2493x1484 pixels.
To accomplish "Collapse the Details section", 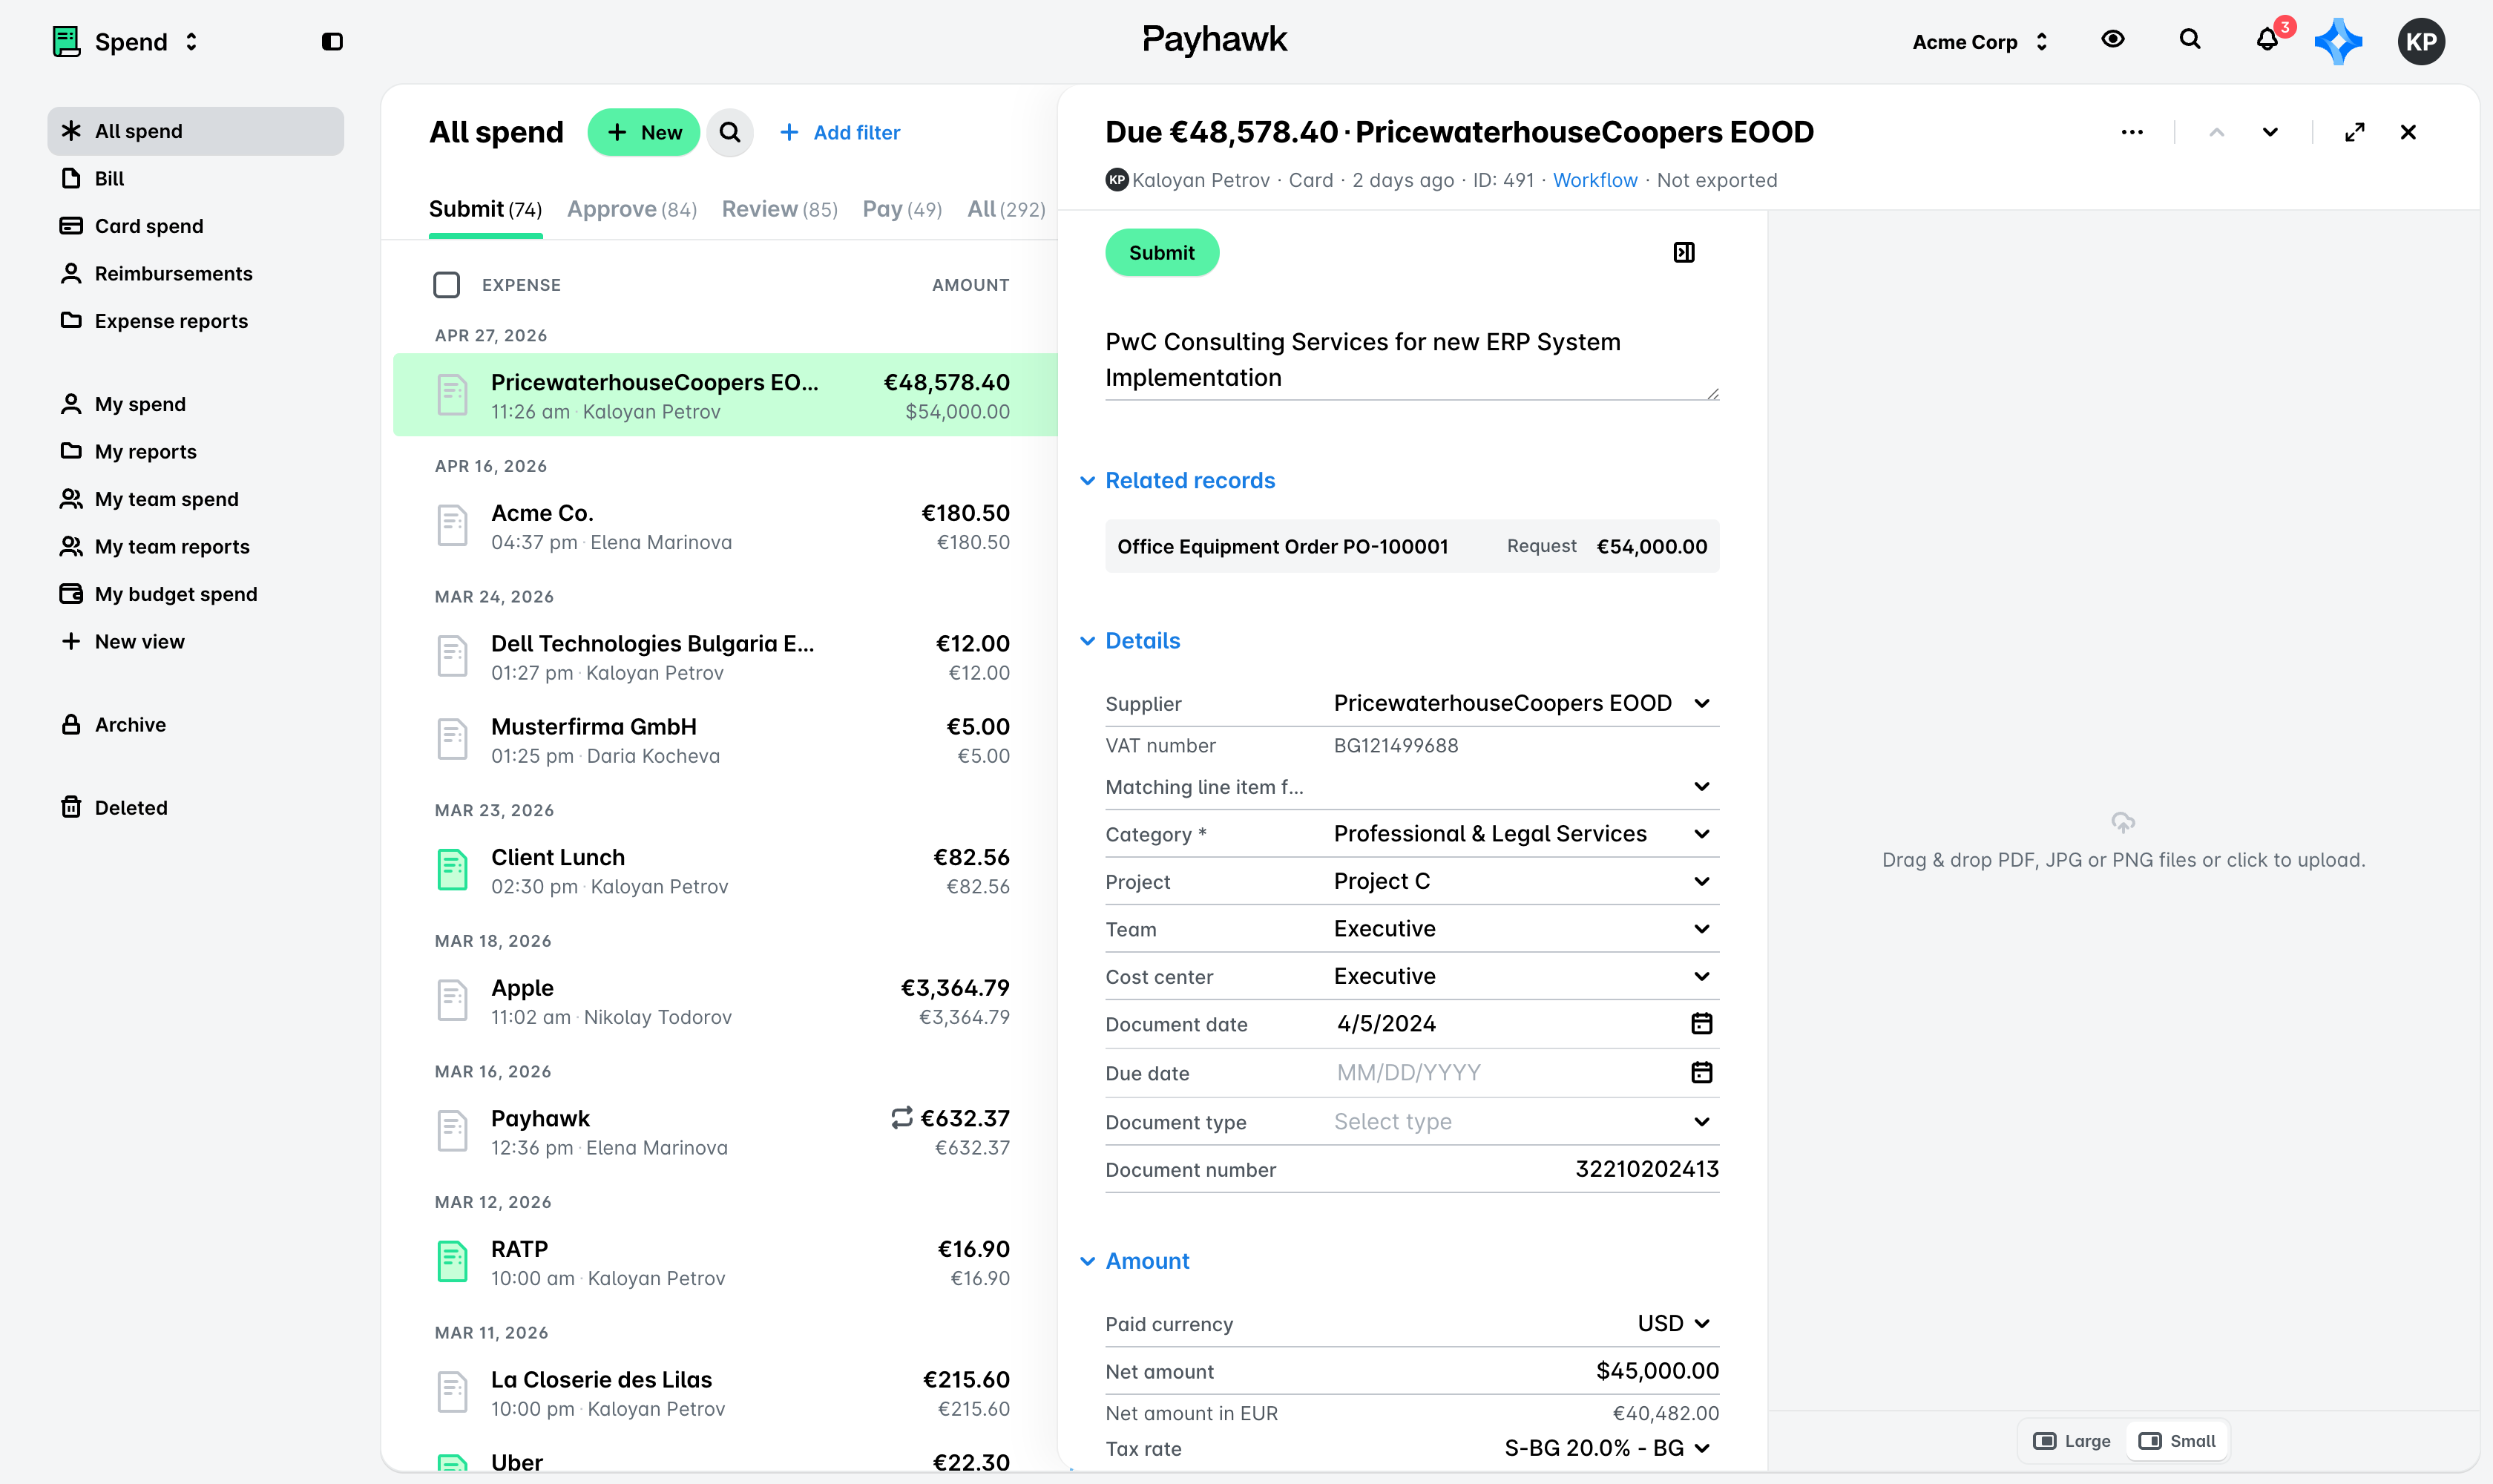I will (1130, 640).
